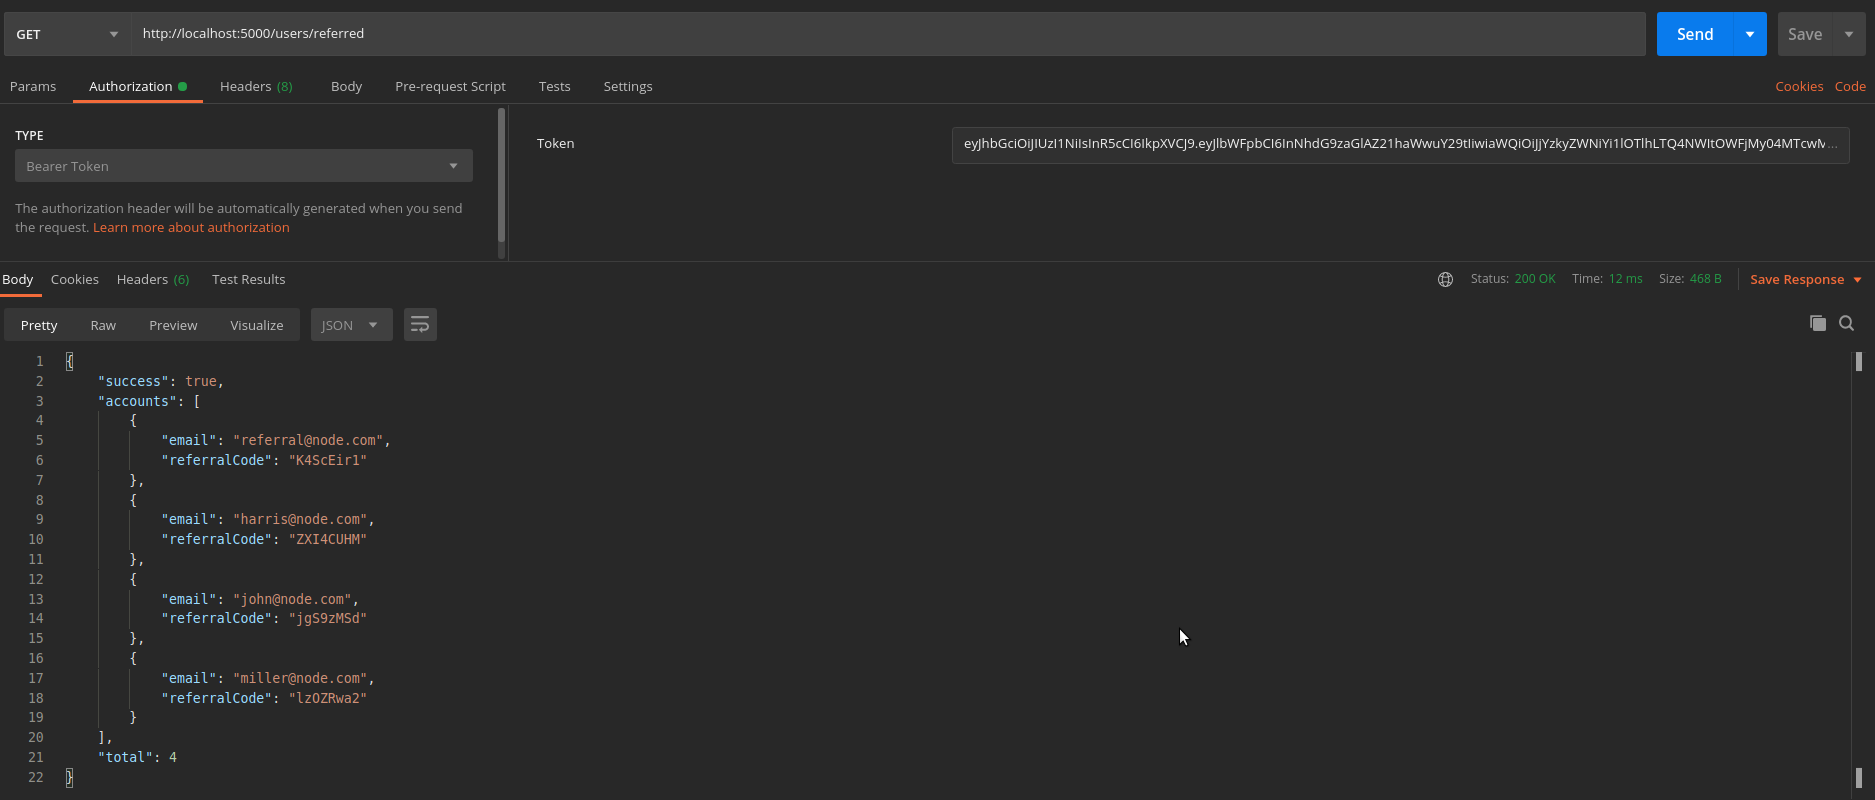This screenshot has width=1875, height=800.
Task: Click the authorization panel vertical scrollbar
Action: coord(501,175)
